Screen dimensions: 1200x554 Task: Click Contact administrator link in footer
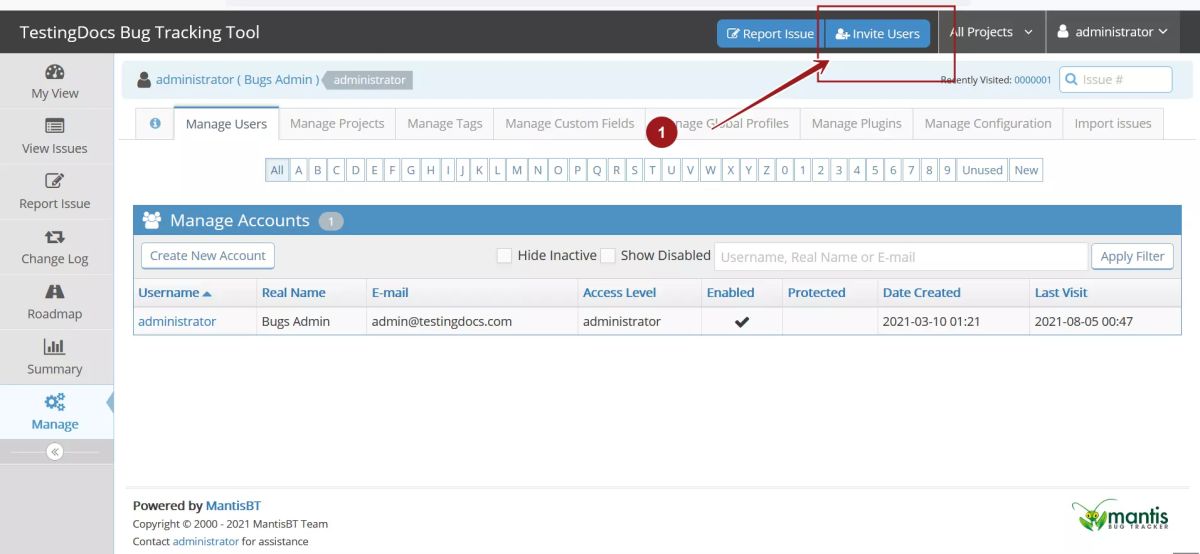(206, 542)
